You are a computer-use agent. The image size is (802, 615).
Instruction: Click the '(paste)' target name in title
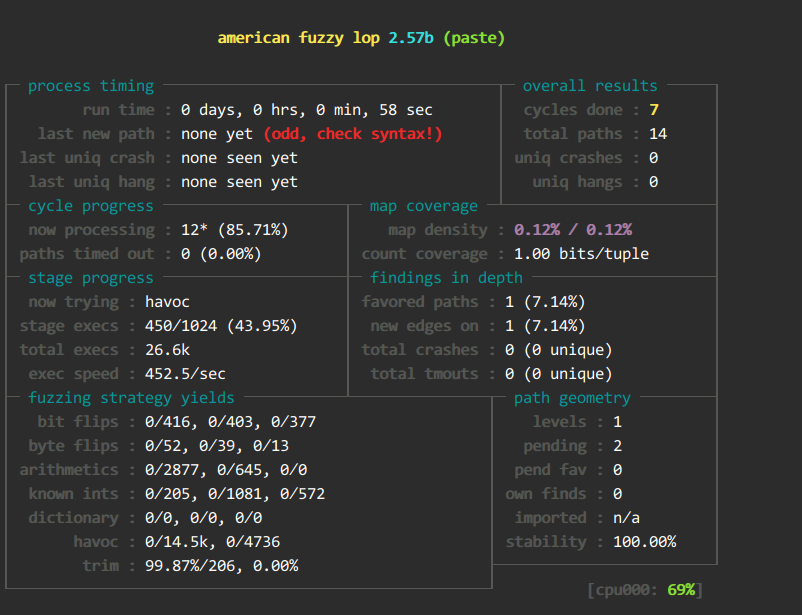pos(474,38)
